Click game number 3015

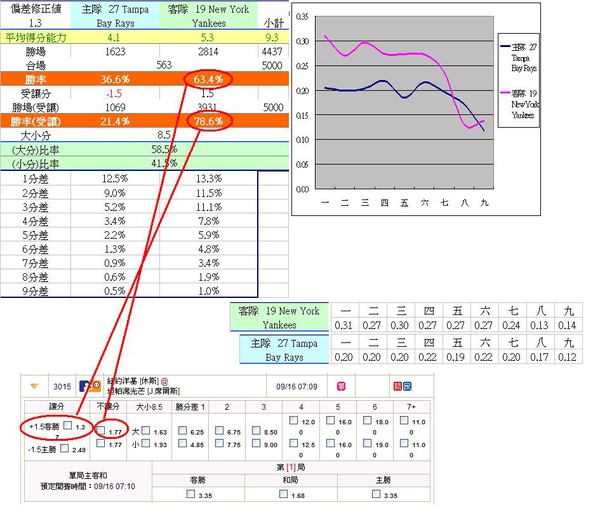(x=62, y=386)
